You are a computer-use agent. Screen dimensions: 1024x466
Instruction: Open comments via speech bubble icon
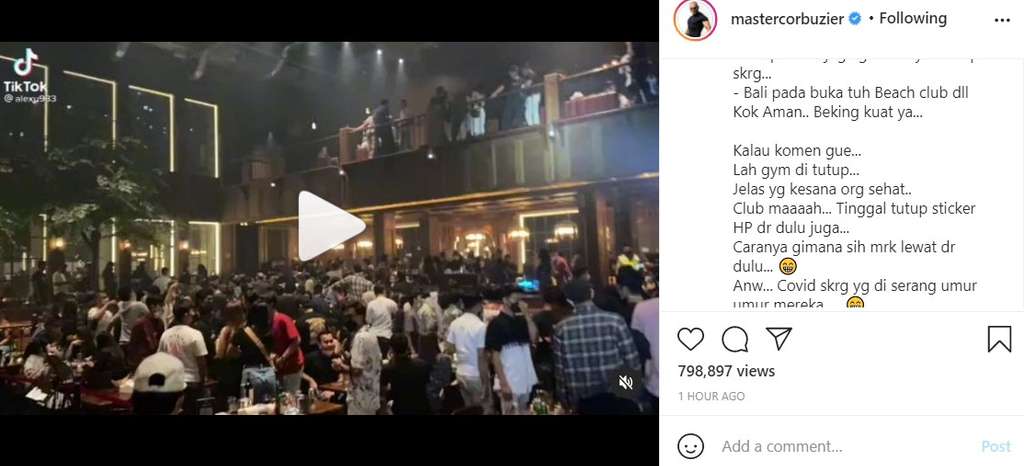click(735, 339)
